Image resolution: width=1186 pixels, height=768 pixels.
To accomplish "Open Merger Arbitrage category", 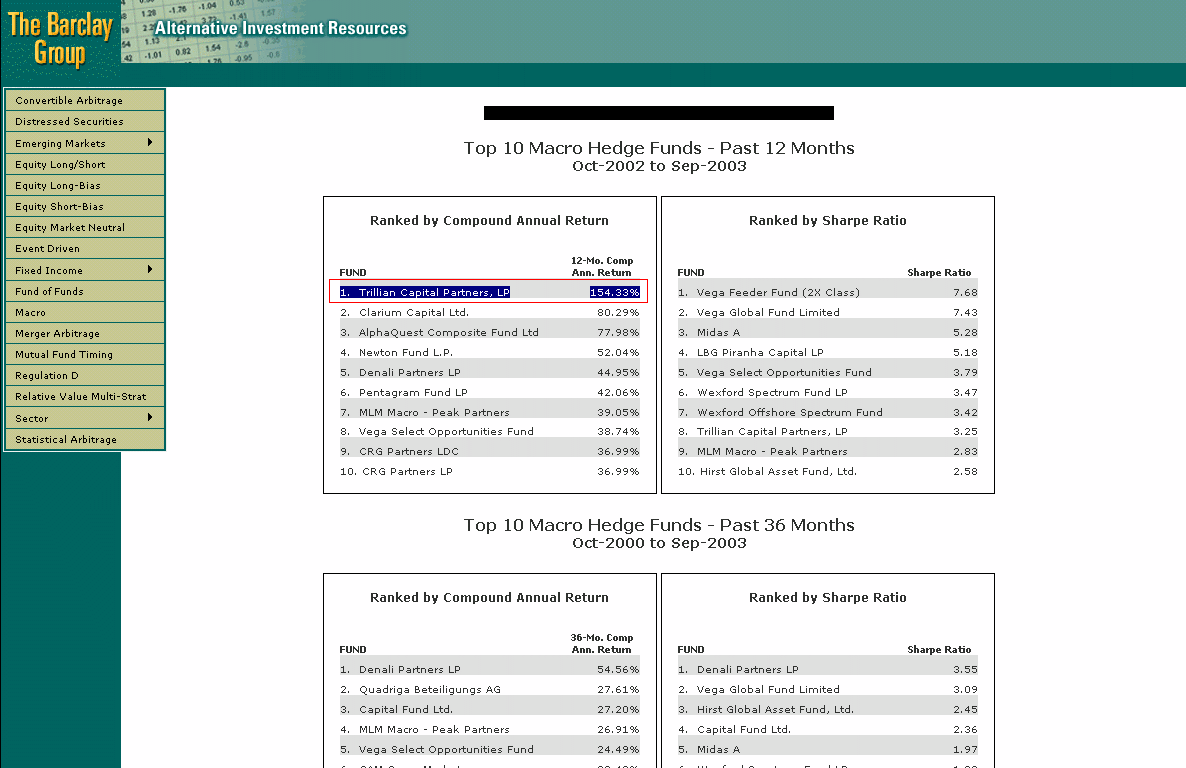I will click(x=85, y=333).
